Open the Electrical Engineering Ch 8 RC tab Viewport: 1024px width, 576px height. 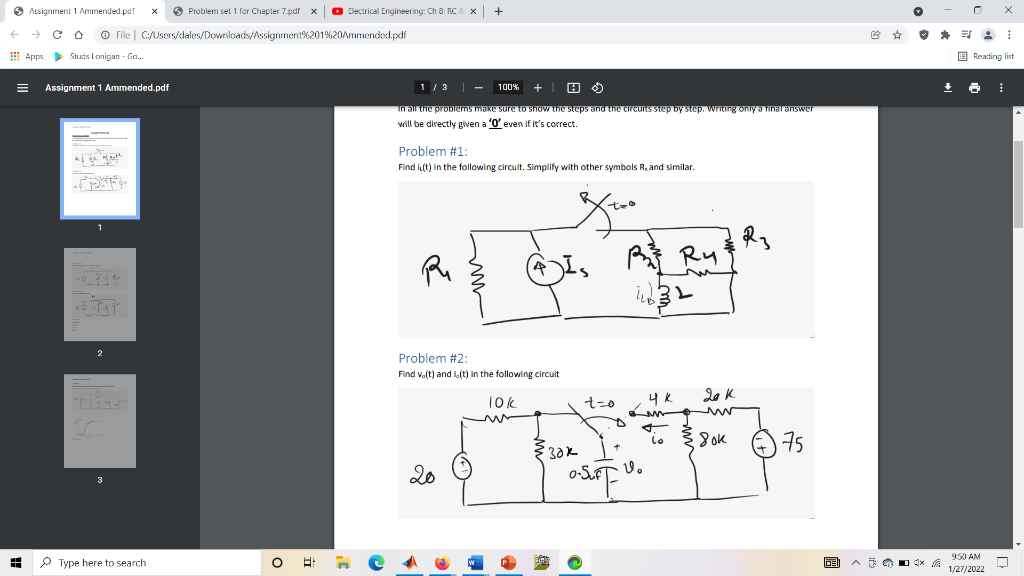tap(411, 10)
